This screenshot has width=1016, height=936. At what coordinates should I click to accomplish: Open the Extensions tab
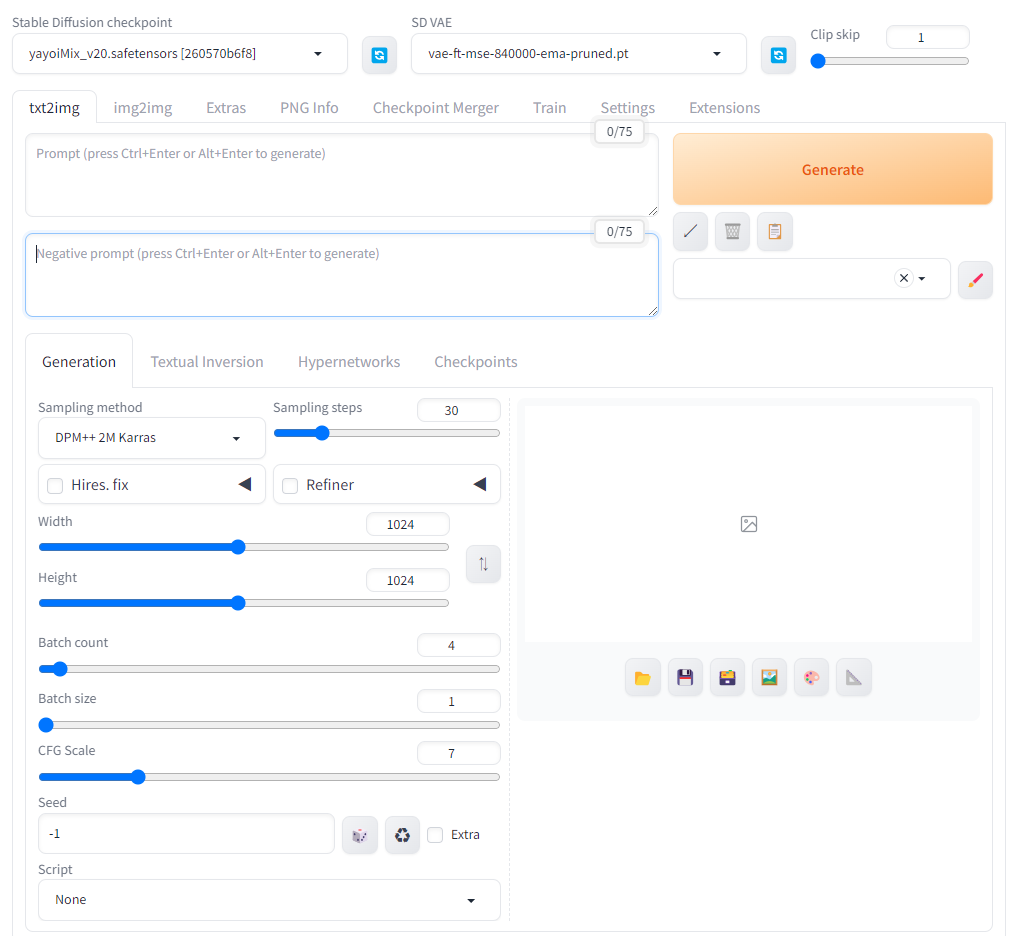[x=724, y=108]
